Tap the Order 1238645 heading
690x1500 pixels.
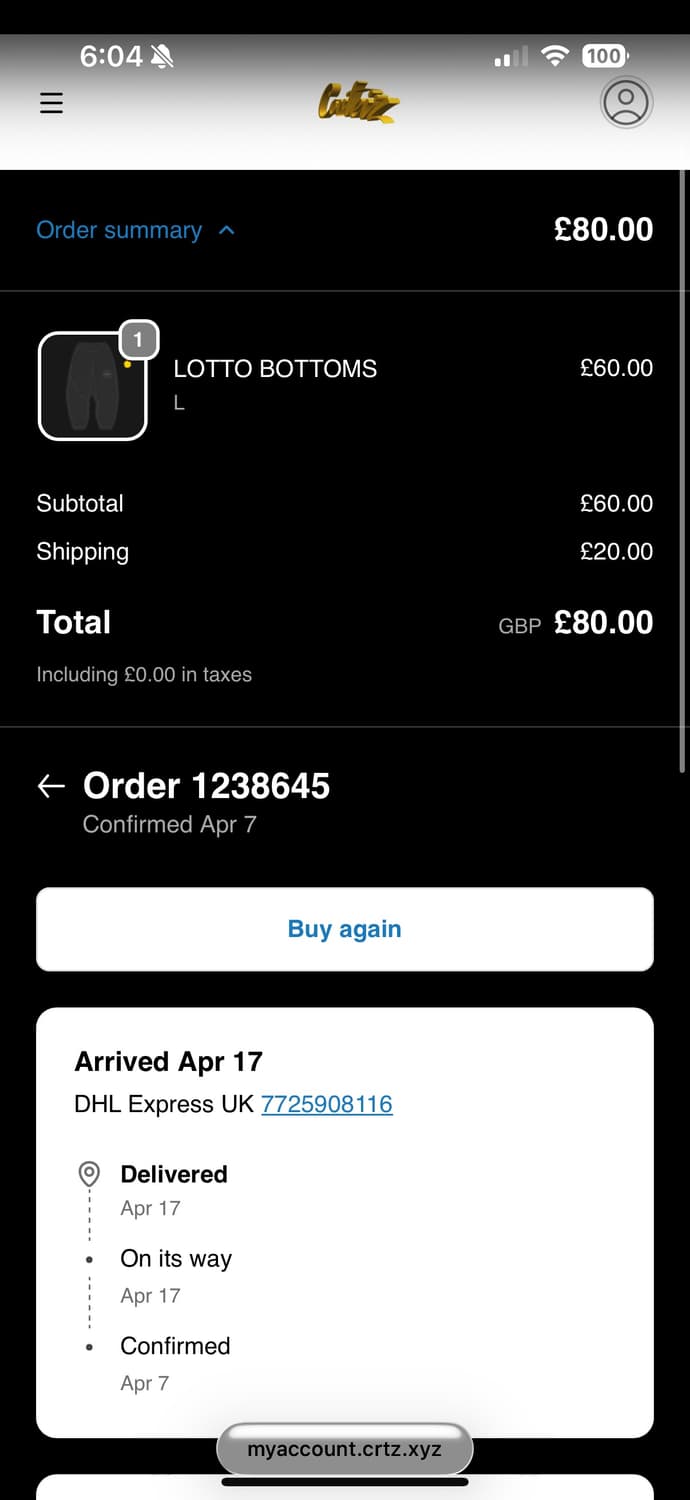pos(206,786)
